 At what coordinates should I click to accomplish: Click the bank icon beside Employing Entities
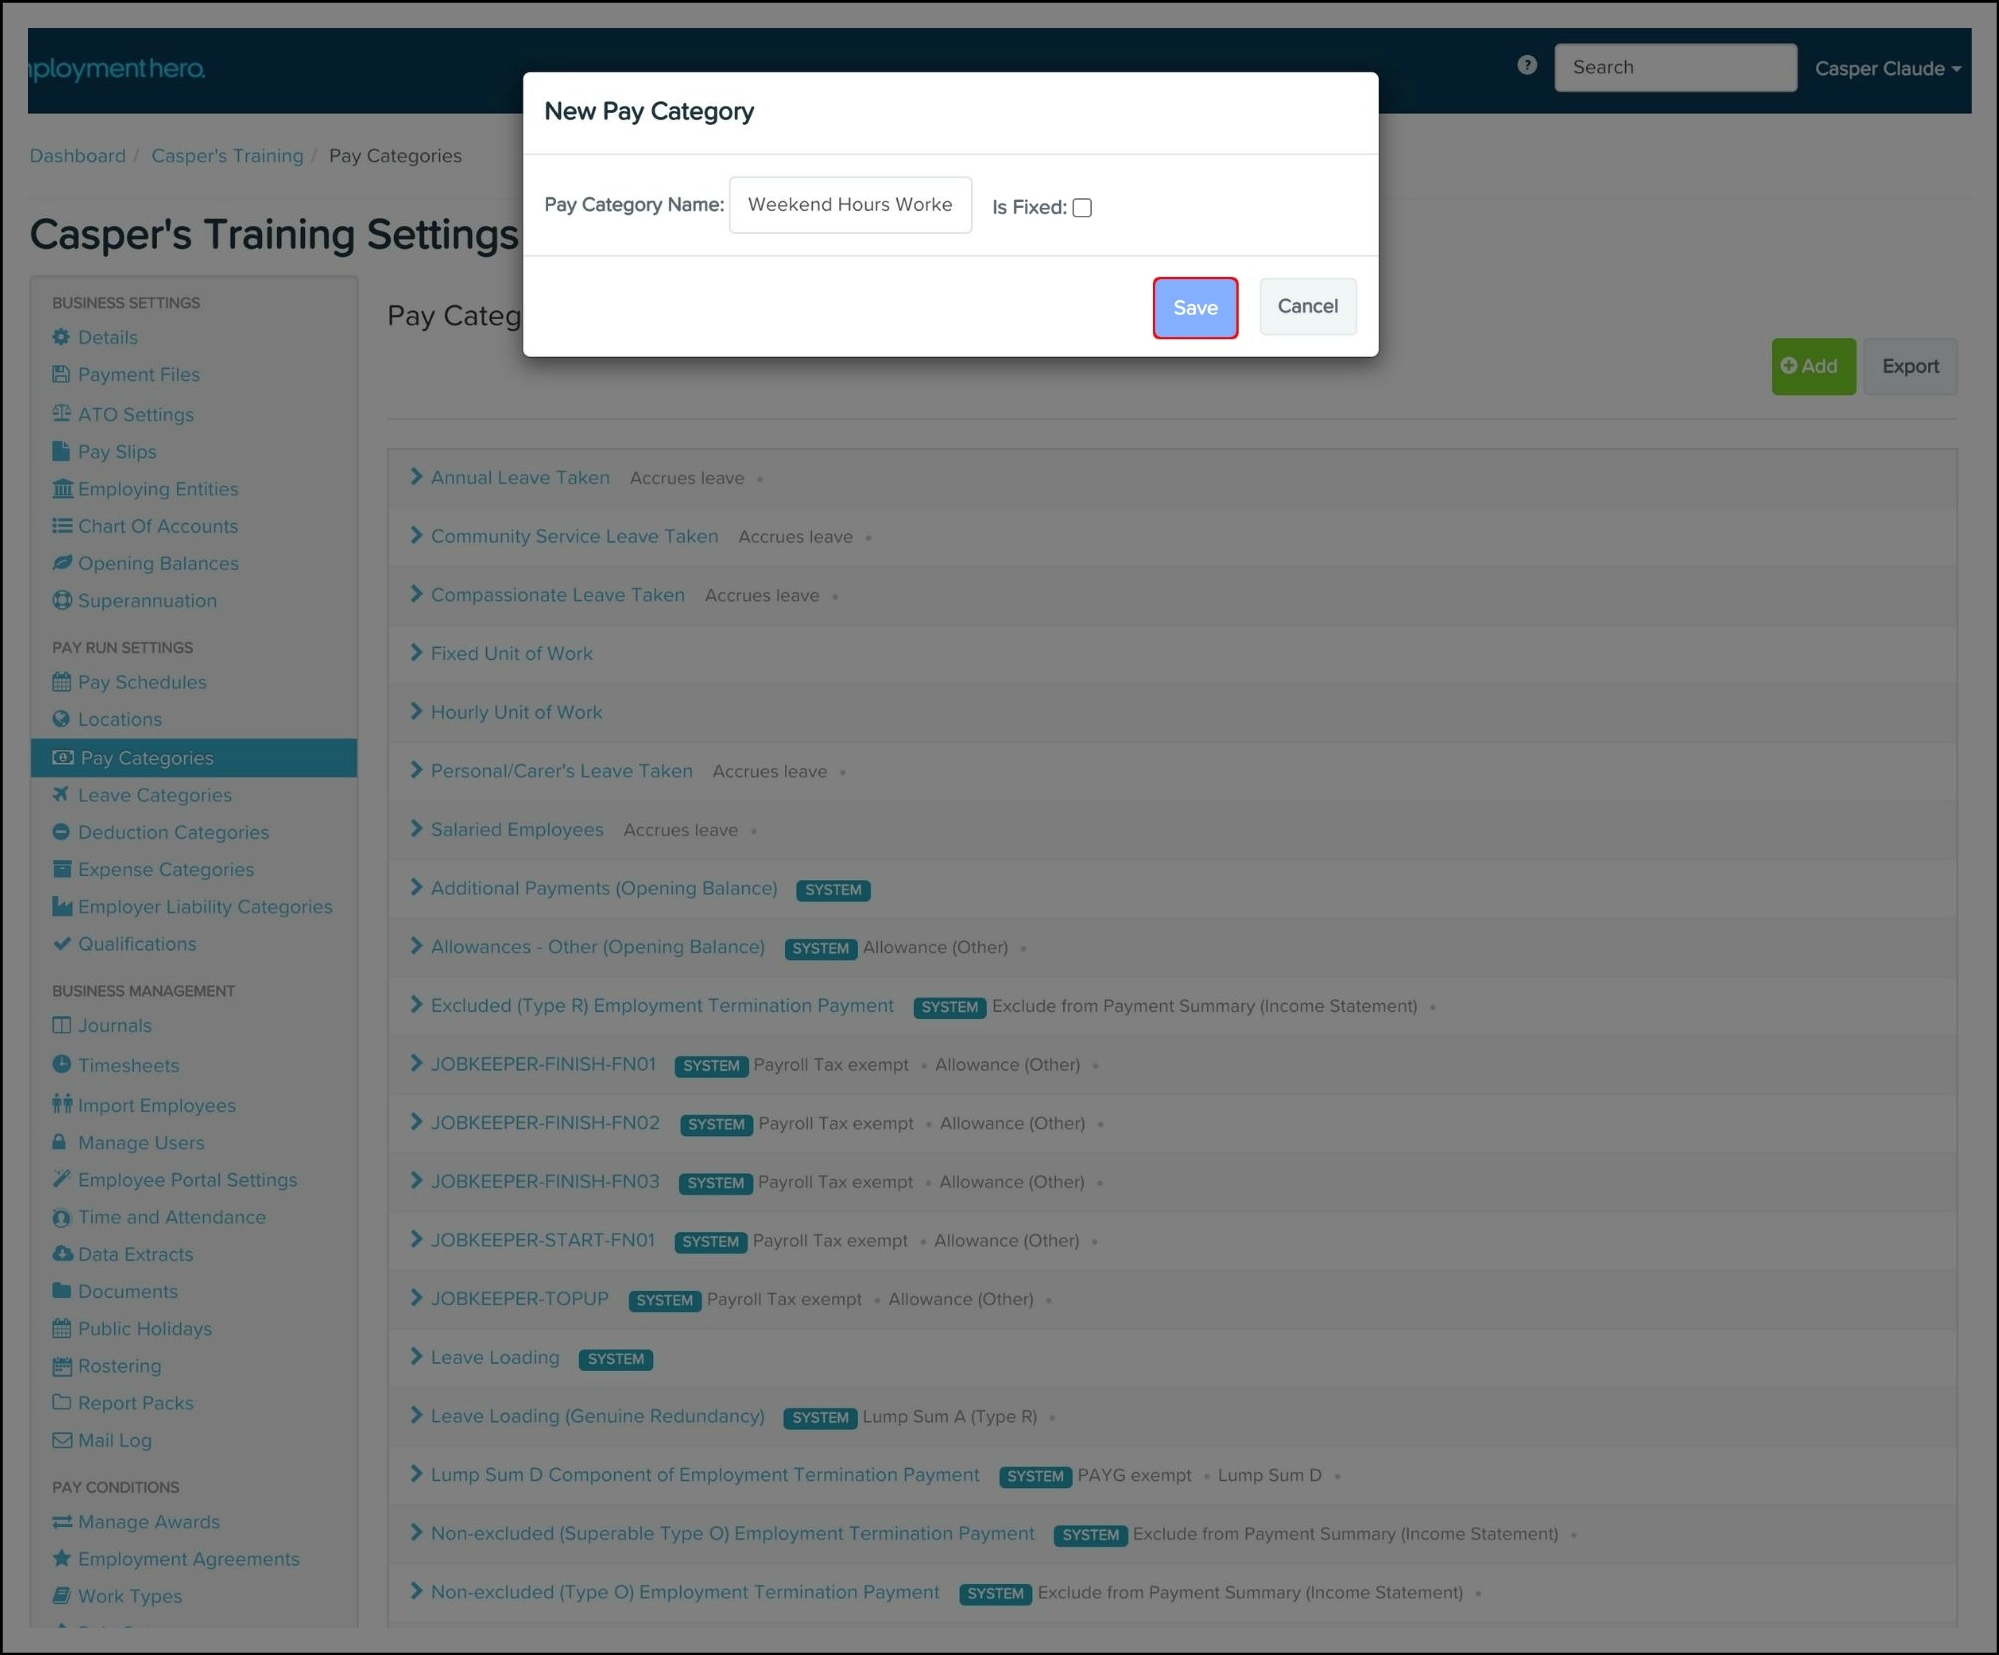62,488
